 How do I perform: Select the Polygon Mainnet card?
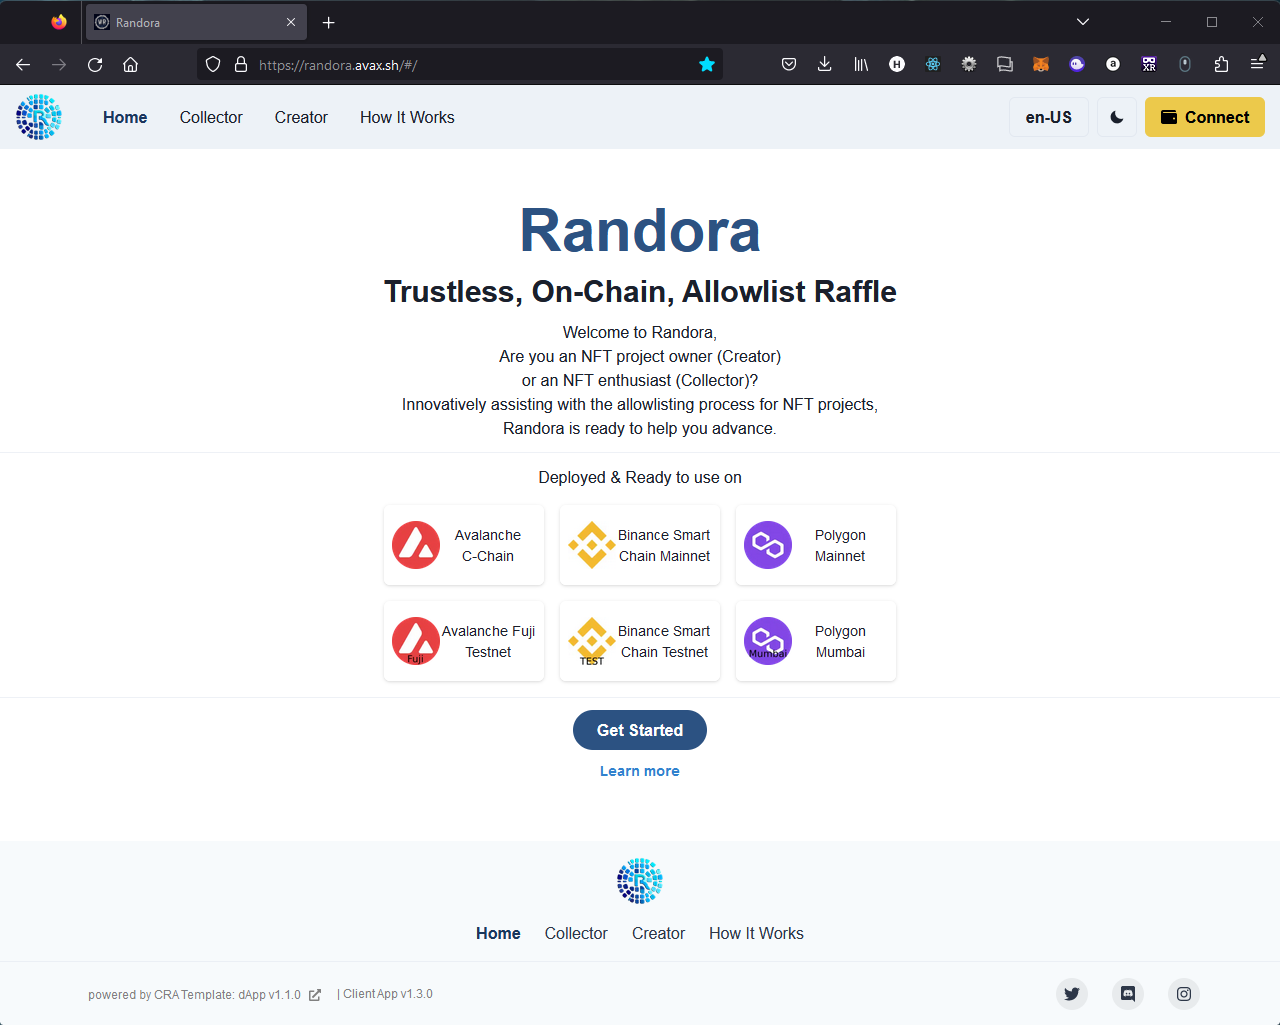(816, 545)
